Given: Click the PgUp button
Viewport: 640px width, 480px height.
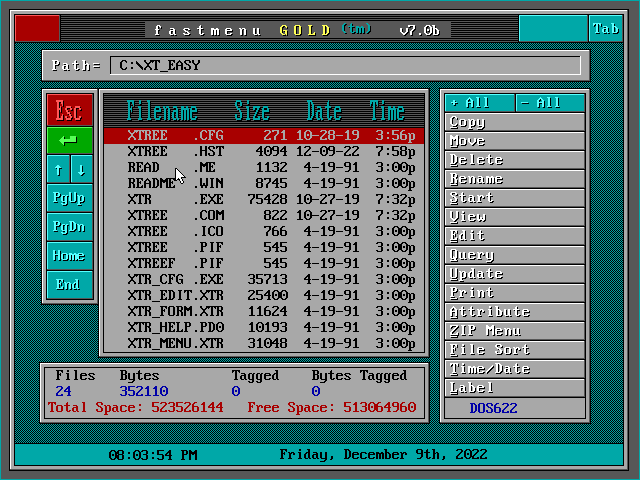Looking at the screenshot, I should [x=70, y=198].
